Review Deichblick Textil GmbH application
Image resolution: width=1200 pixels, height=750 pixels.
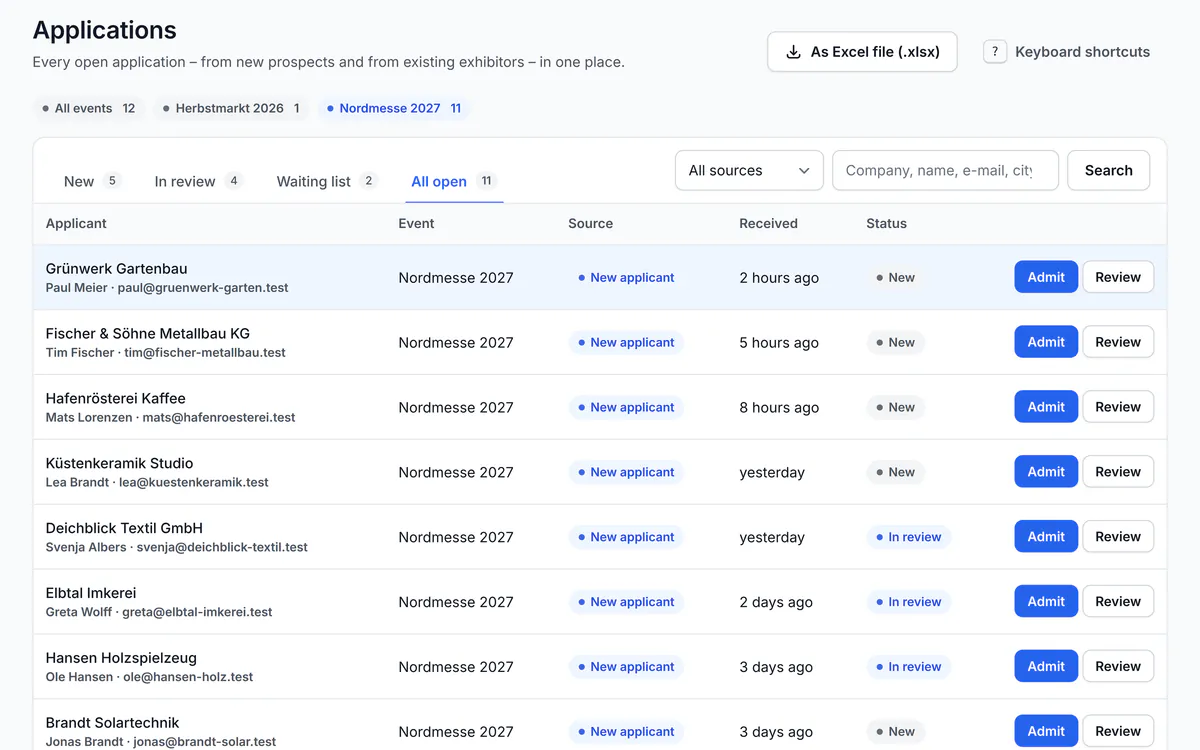coord(1118,537)
